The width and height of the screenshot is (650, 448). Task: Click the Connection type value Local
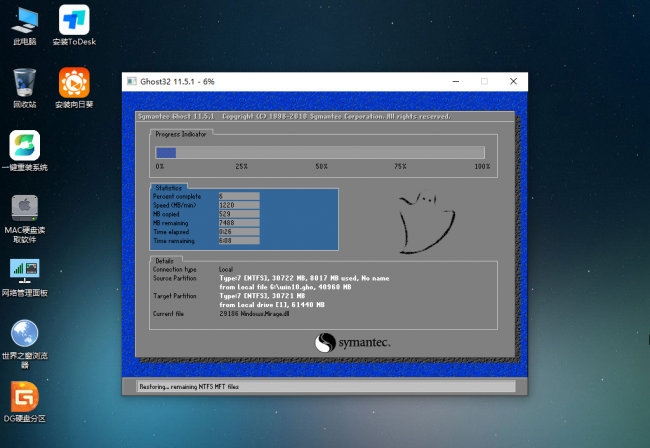coord(226,269)
